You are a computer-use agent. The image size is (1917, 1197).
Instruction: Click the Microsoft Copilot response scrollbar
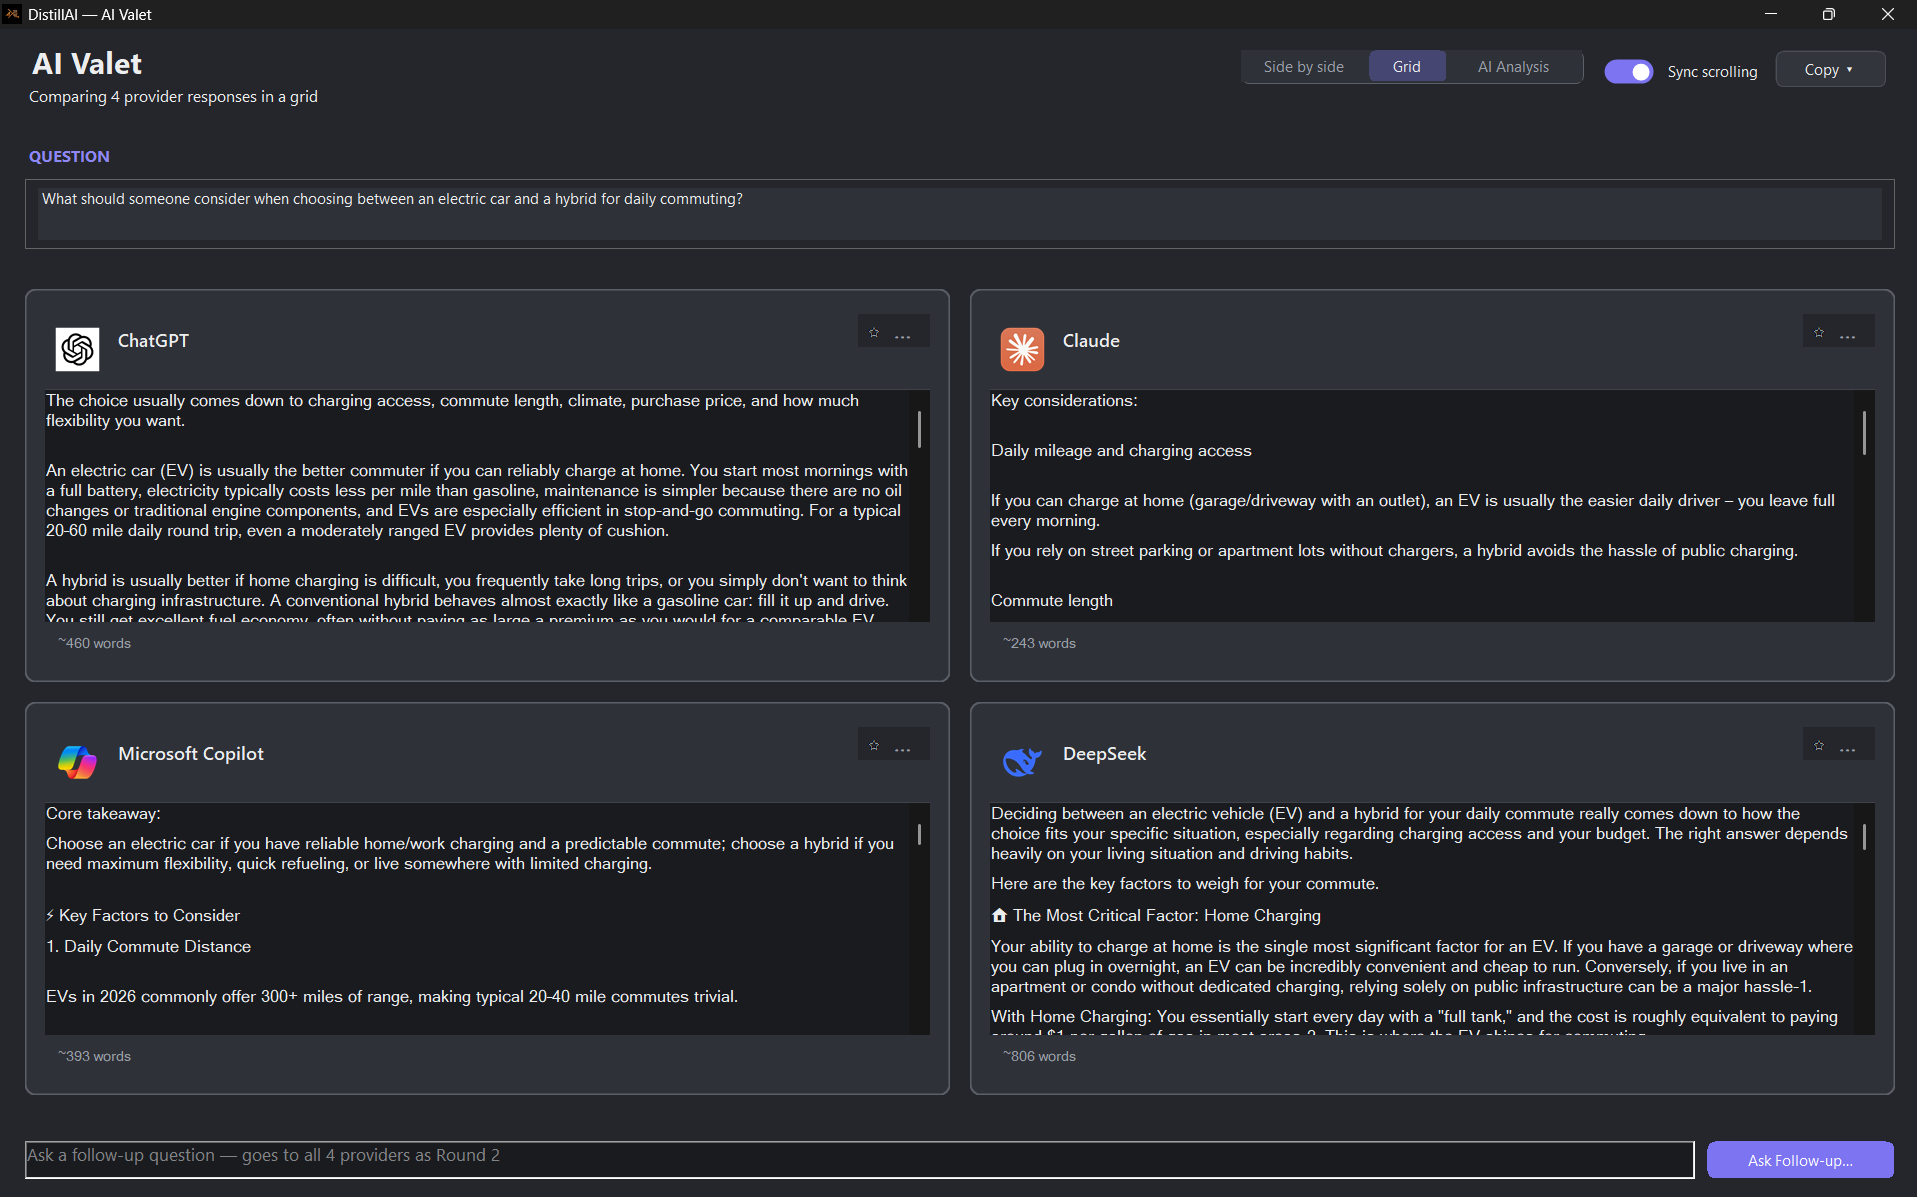click(x=919, y=834)
